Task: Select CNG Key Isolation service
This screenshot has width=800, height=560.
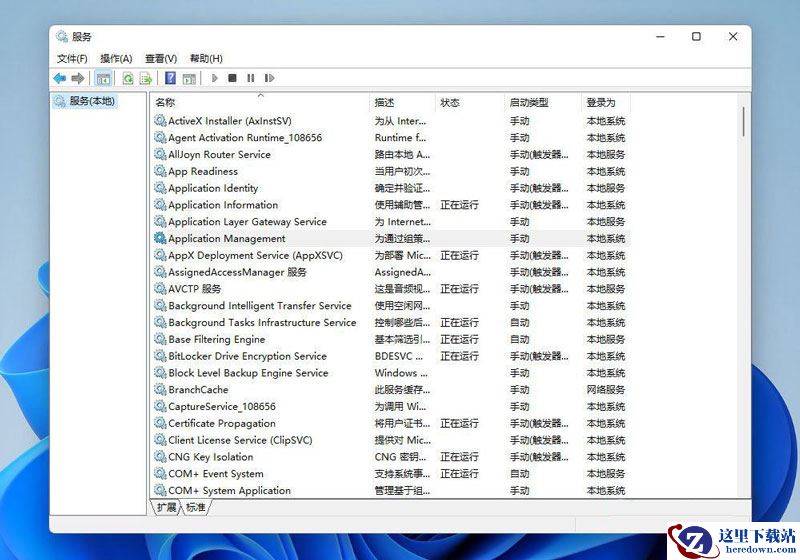Action: [x=390, y=457]
